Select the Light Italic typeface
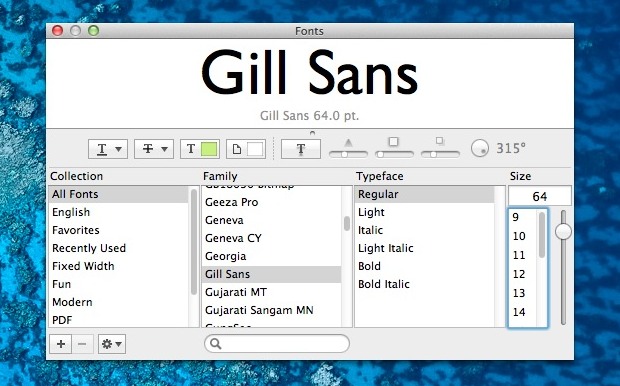The width and height of the screenshot is (620, 386). pyautogui.click(x=425, y=248)
